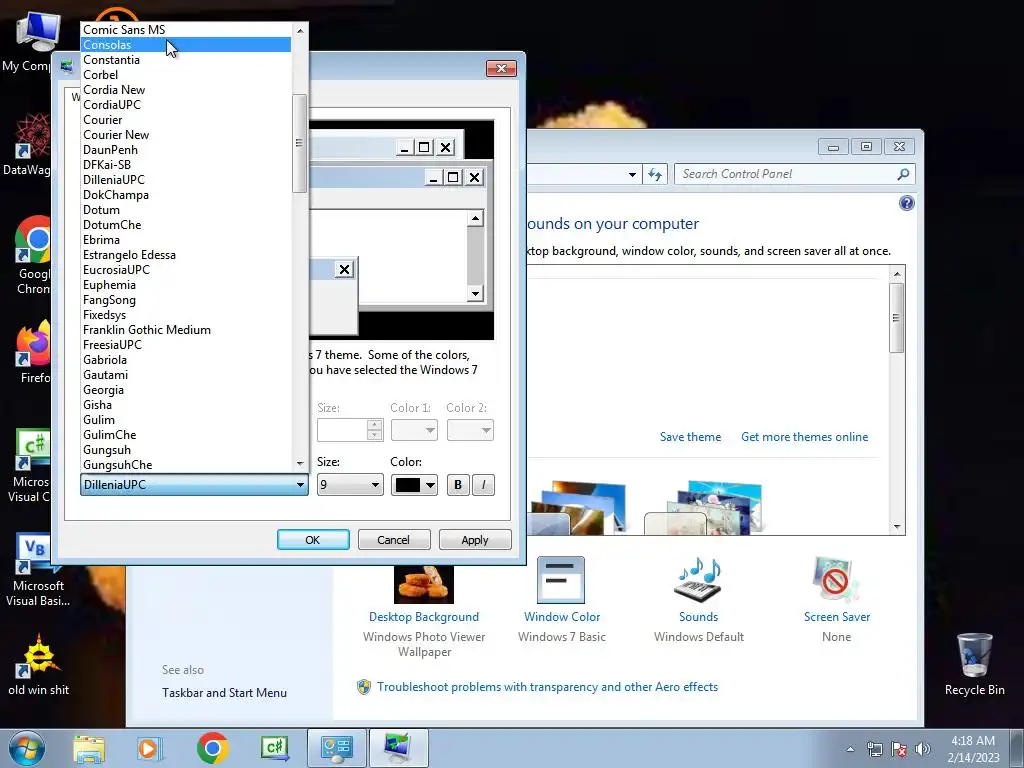Click the black font color swatch

click(x=408, y=485)
